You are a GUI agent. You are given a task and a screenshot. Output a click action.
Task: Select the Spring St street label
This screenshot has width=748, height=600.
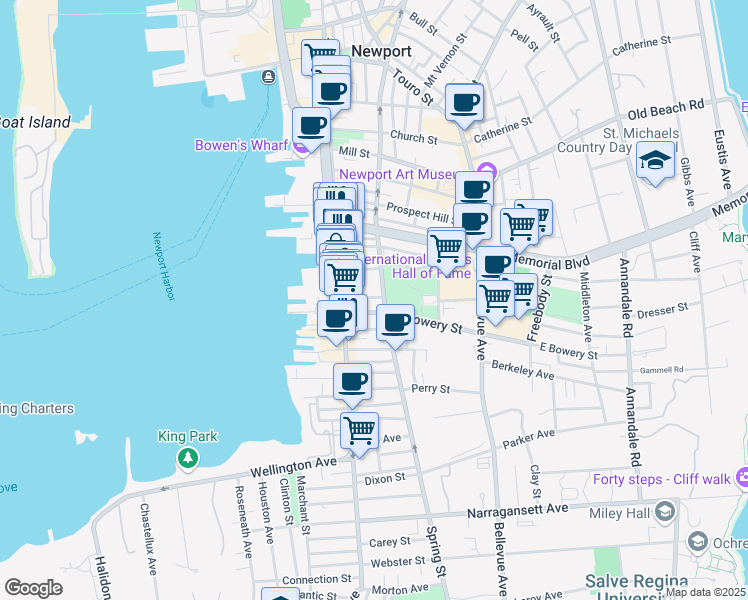(437, 551)
